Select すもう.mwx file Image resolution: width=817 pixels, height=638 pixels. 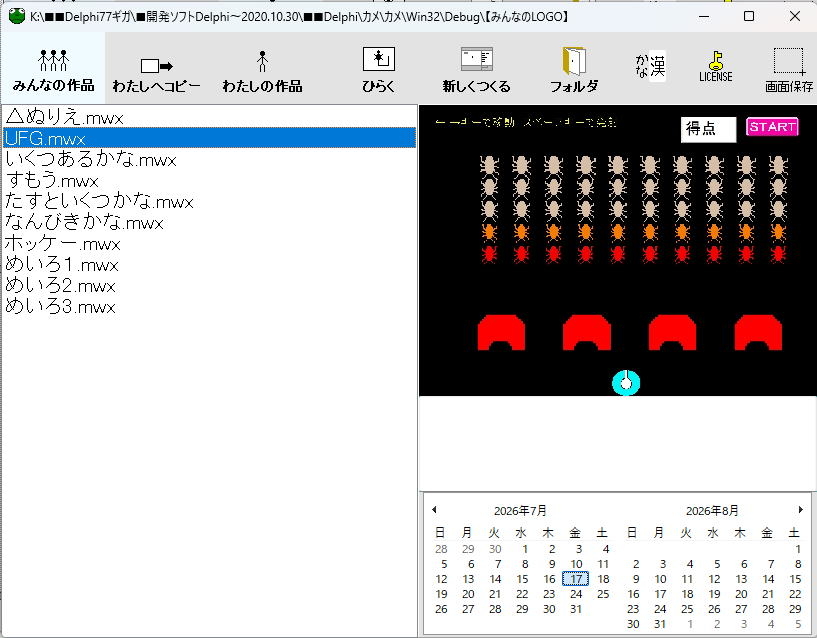pos(209,180)
